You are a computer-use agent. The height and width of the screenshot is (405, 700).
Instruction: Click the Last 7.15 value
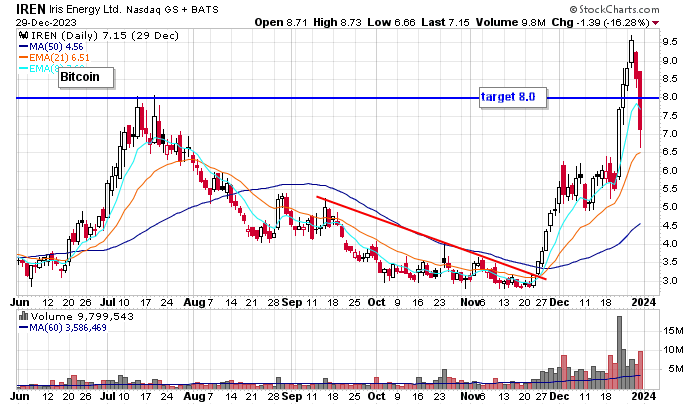click(445, 22)
